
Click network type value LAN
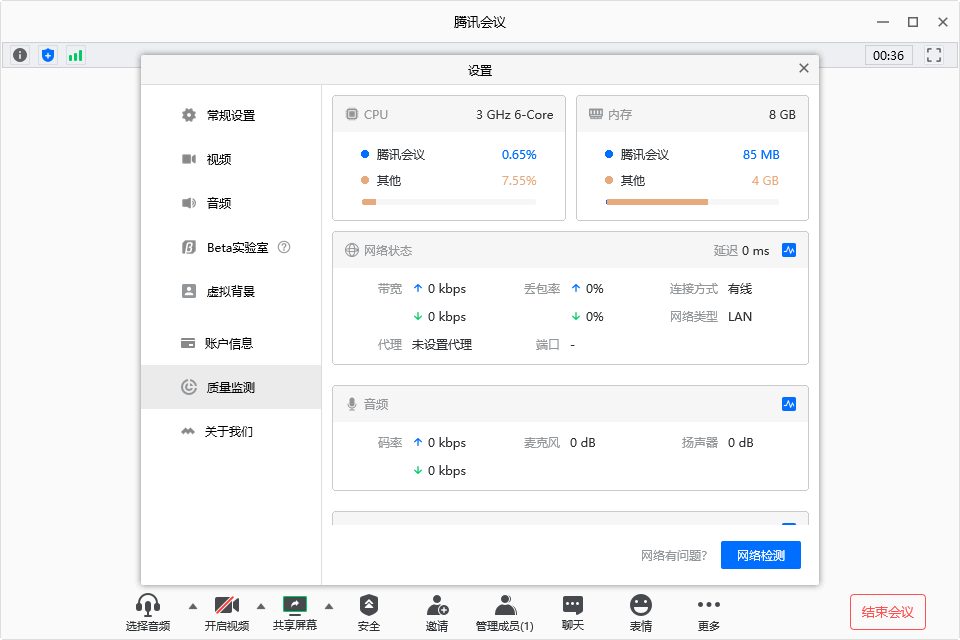pos(740,317)
